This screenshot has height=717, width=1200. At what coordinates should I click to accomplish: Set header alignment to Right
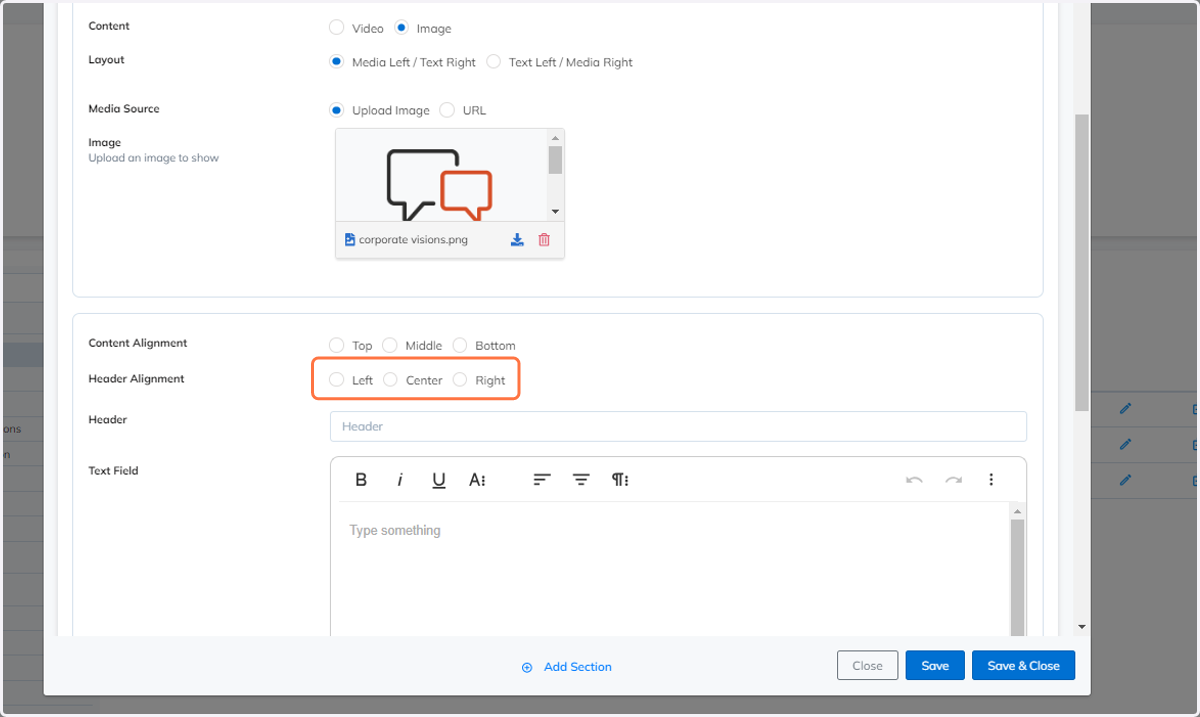tap(460, 380)
